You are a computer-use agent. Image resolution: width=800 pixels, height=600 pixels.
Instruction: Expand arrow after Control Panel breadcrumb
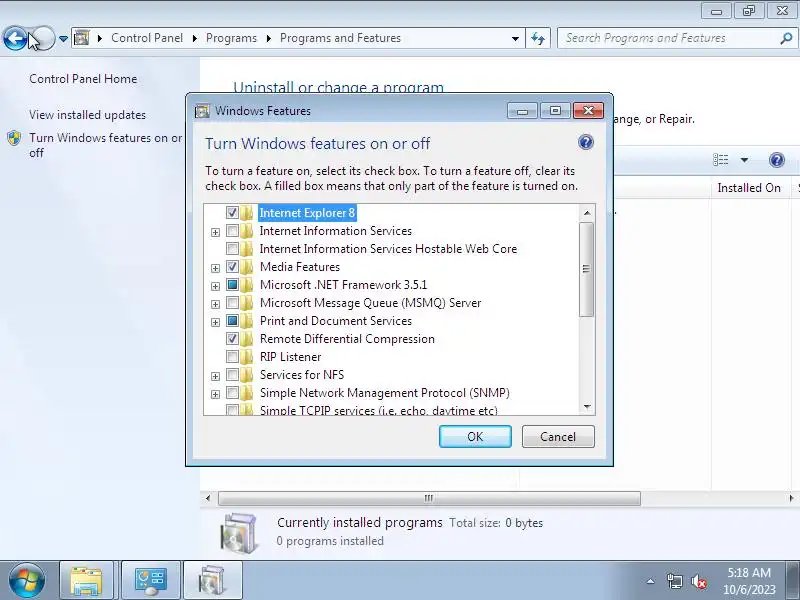pos(195,39)
